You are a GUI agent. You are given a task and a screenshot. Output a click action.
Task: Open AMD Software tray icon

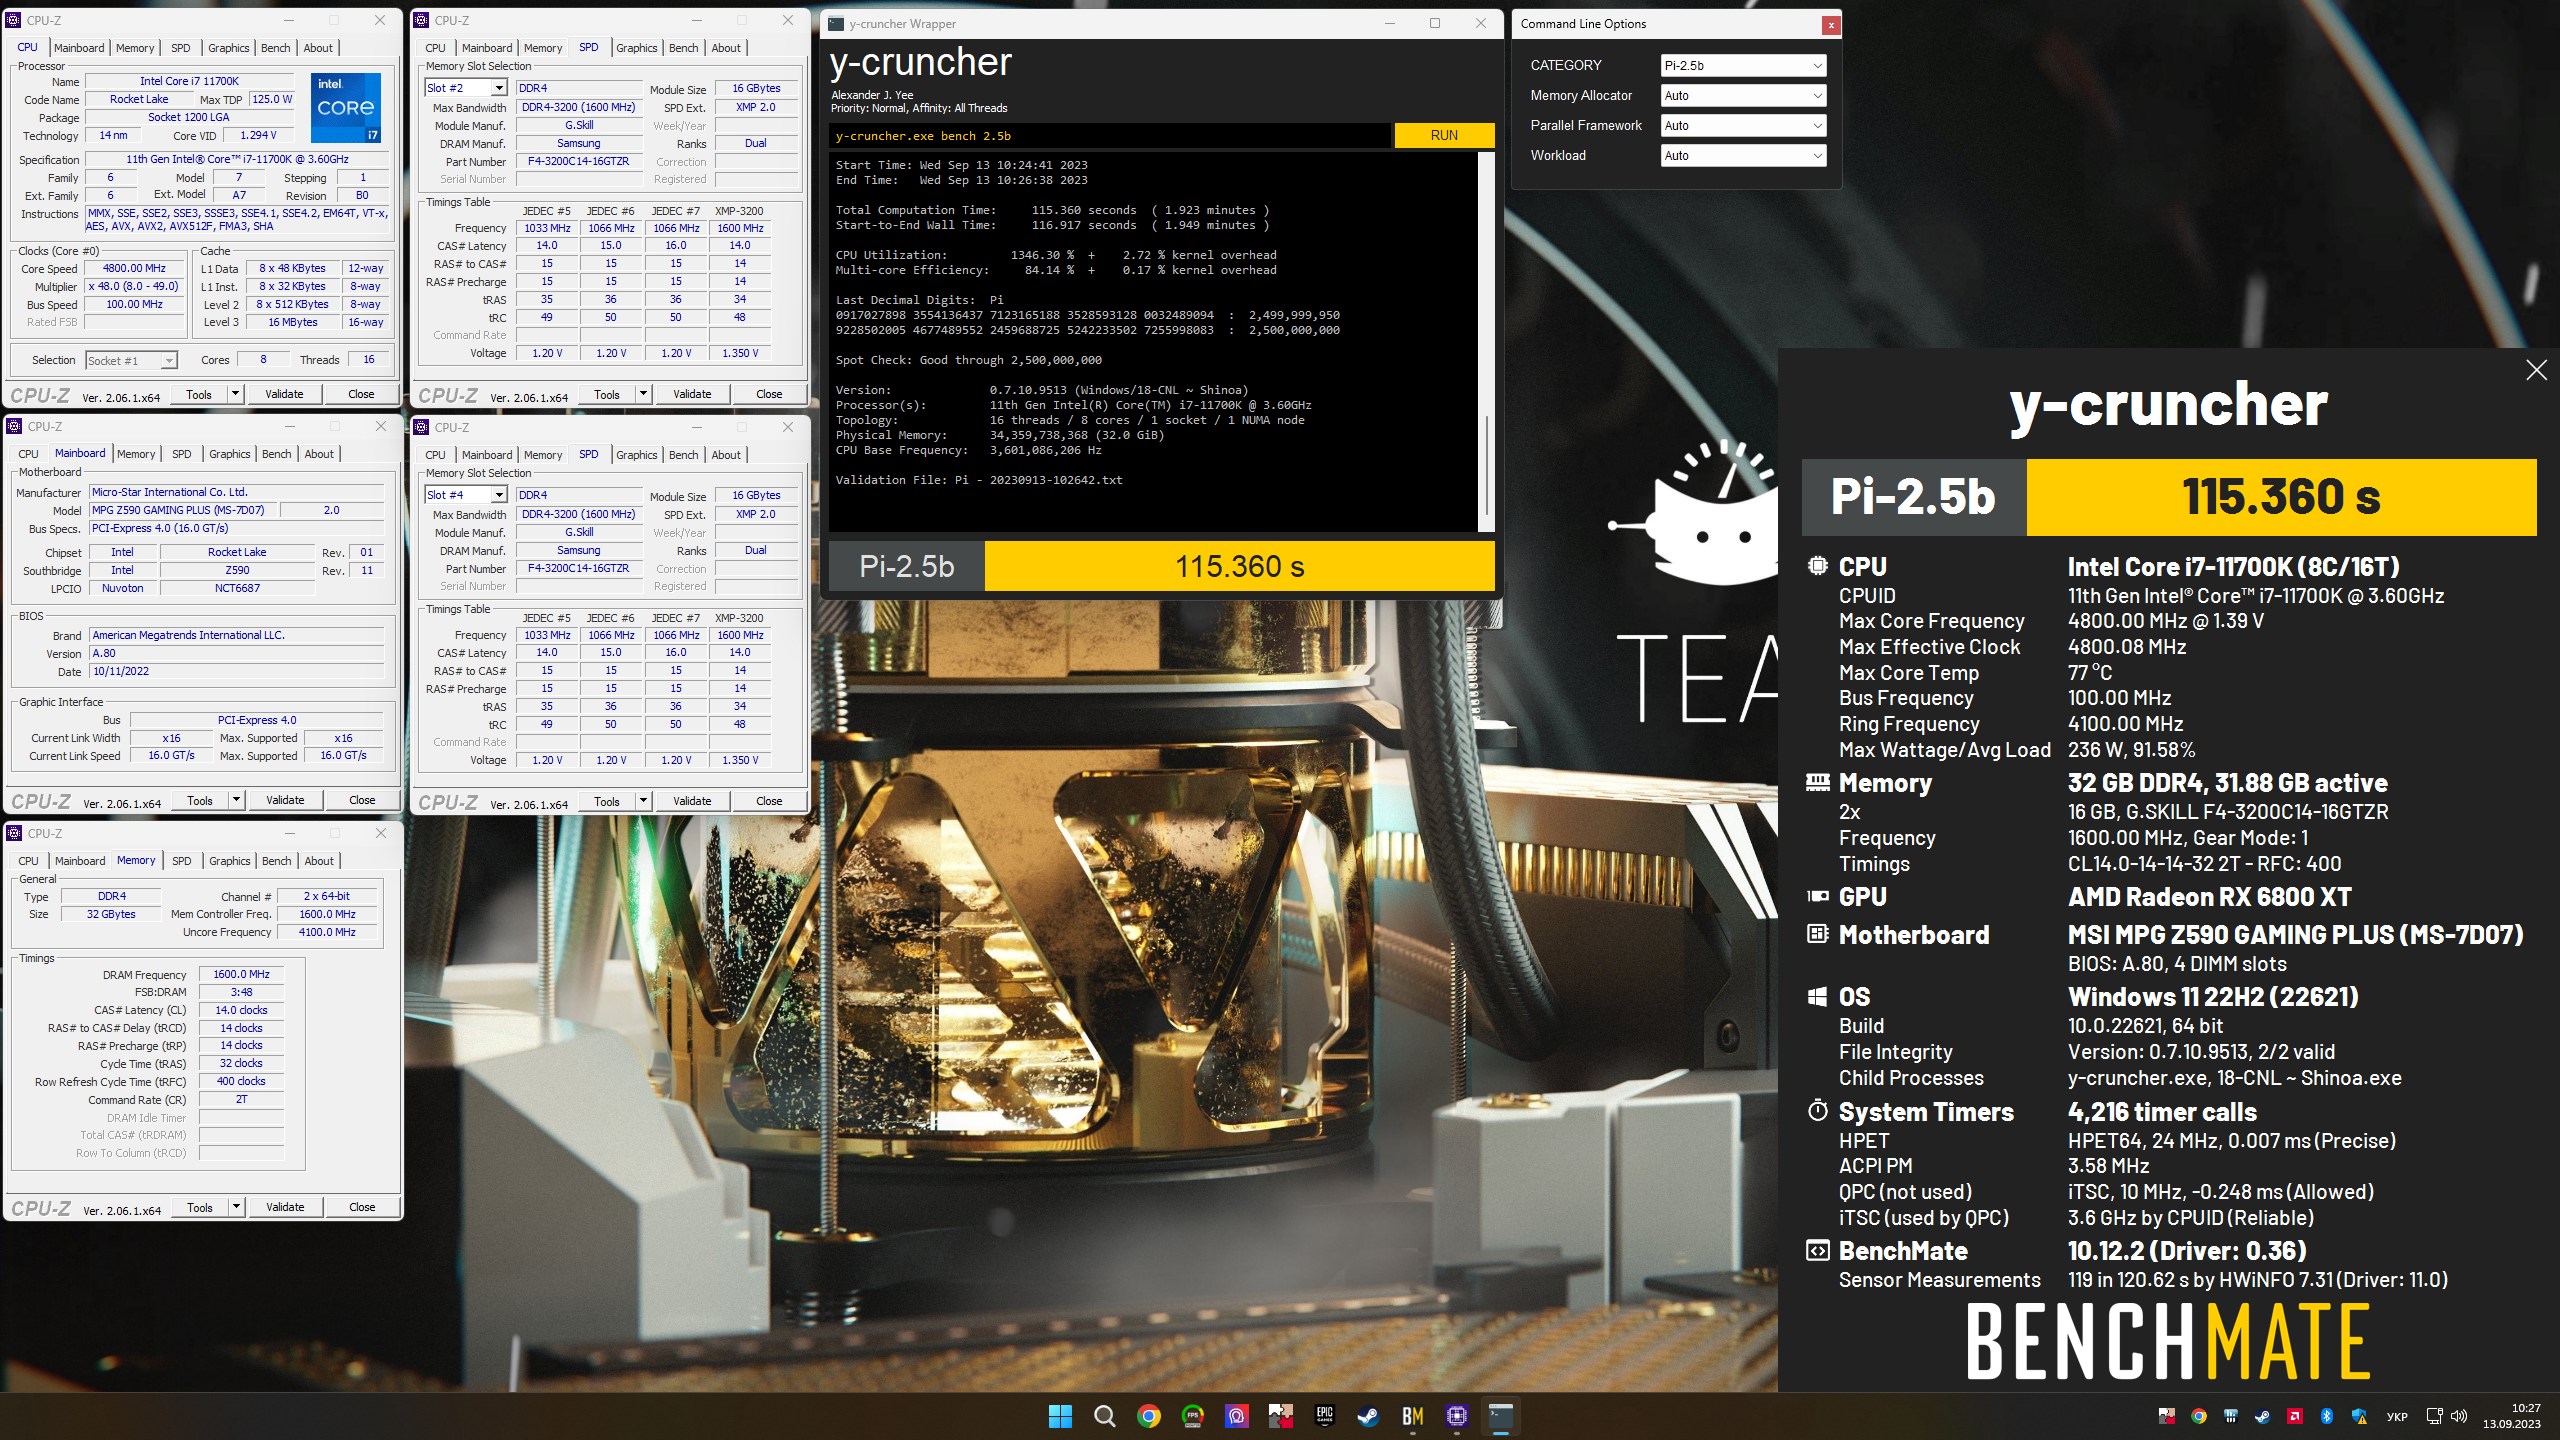pyautogui.click(x=2295, y=1416)
